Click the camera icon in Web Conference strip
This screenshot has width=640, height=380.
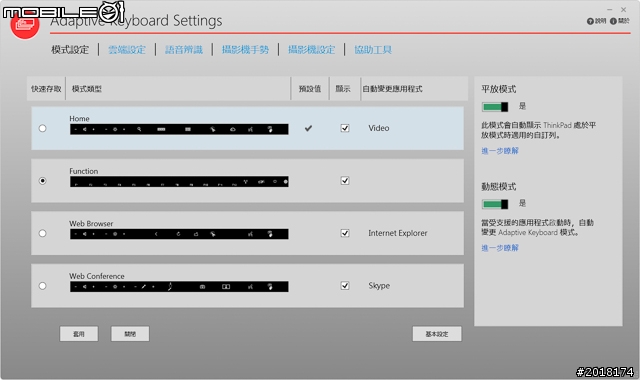coord(202,287)
